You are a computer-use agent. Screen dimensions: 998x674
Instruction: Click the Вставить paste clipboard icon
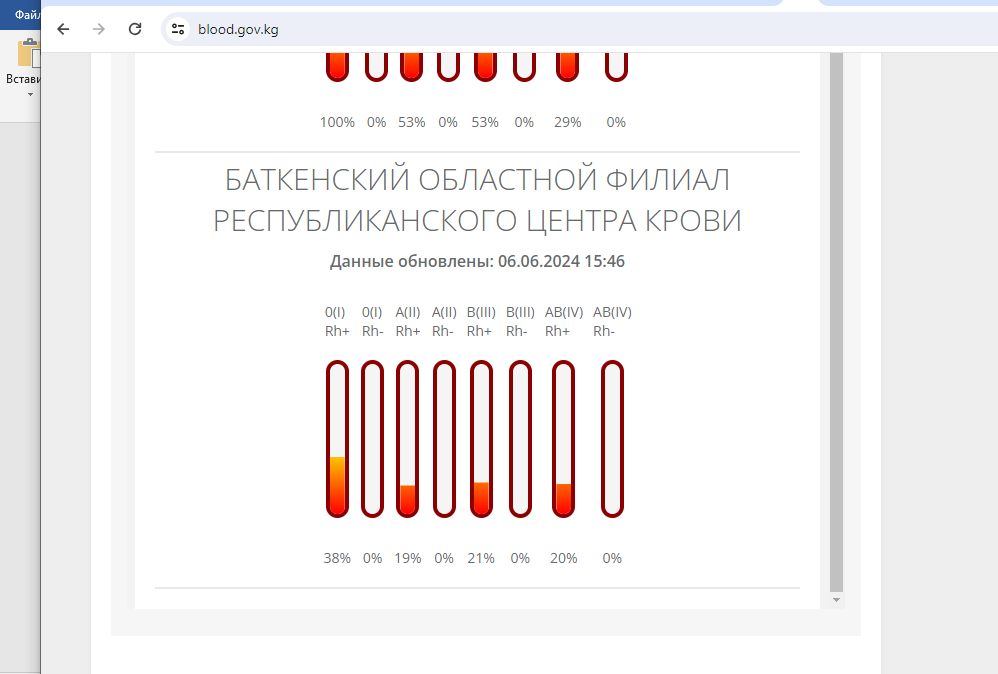coord(27,53)
